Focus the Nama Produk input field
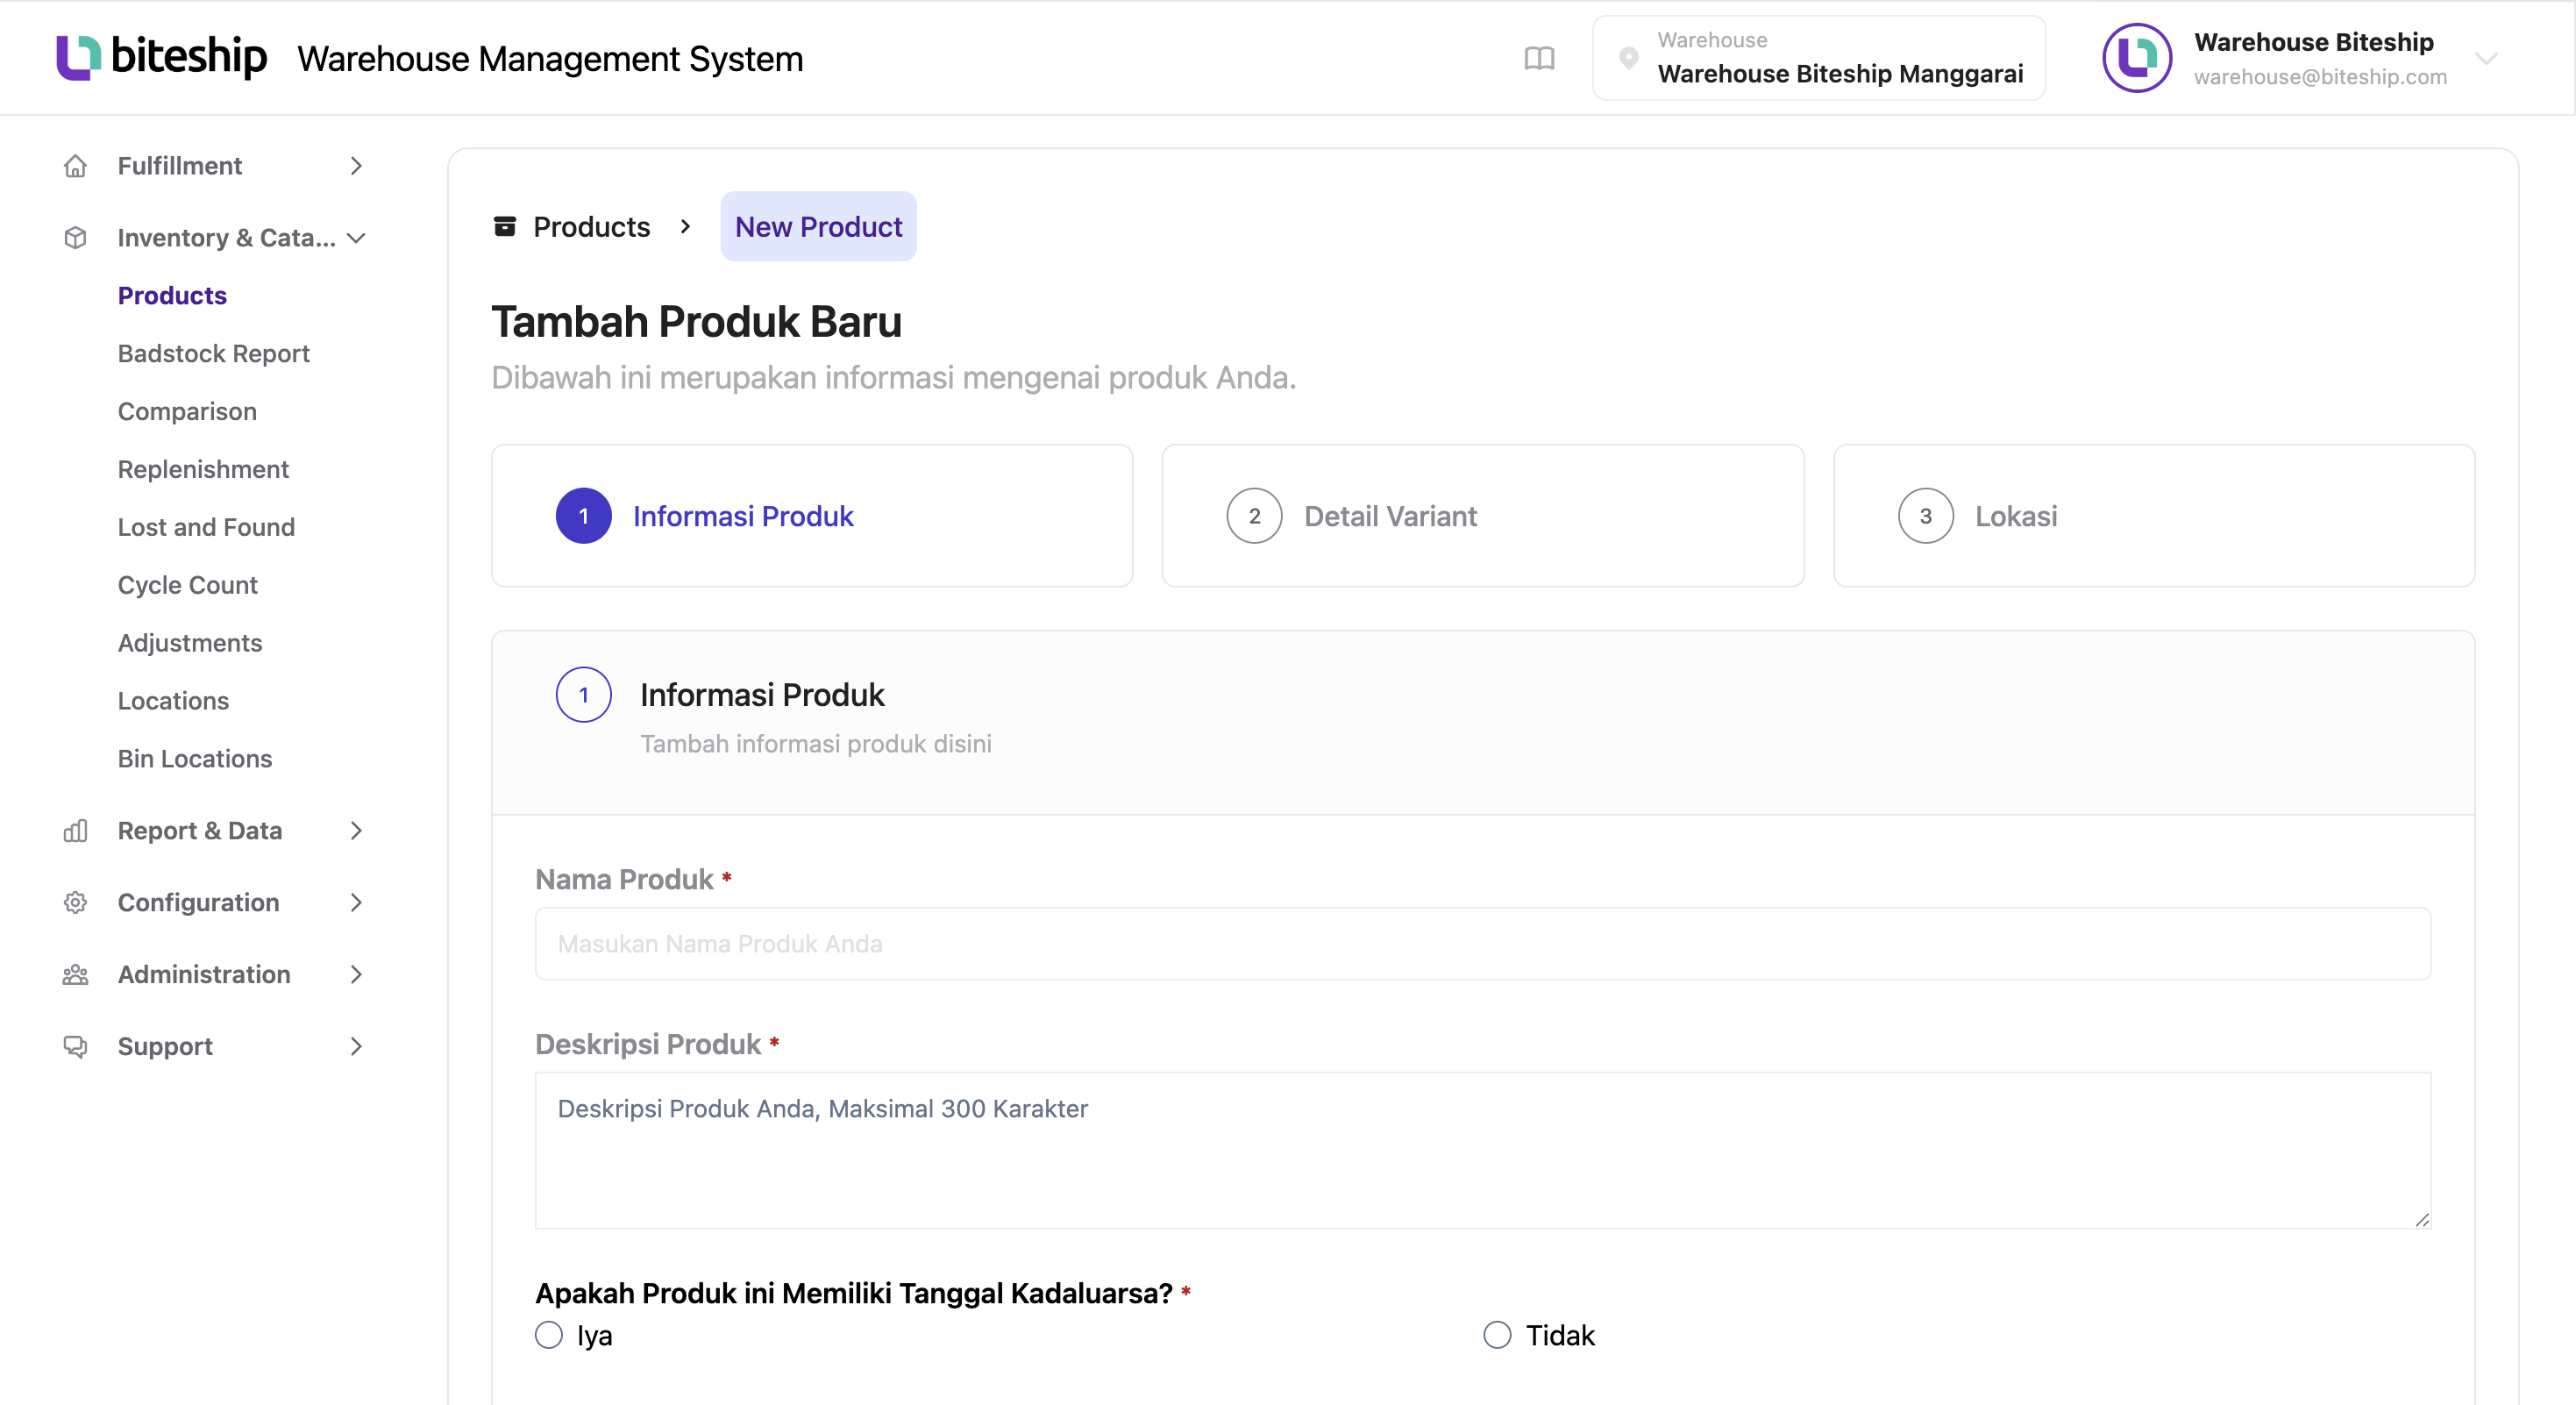The image size is (2576, 1405). pyautogui.click(x=1483, y=944)
